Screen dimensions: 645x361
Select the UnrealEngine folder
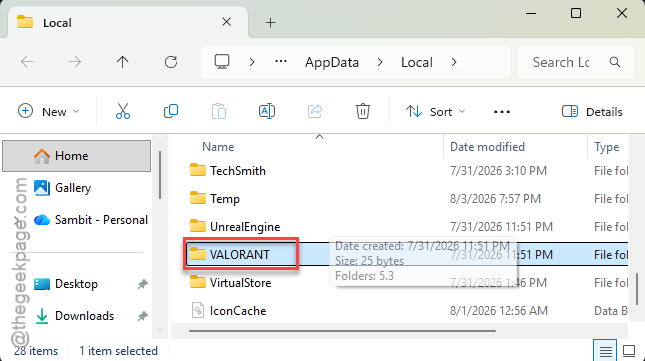[x=245, y=227]
